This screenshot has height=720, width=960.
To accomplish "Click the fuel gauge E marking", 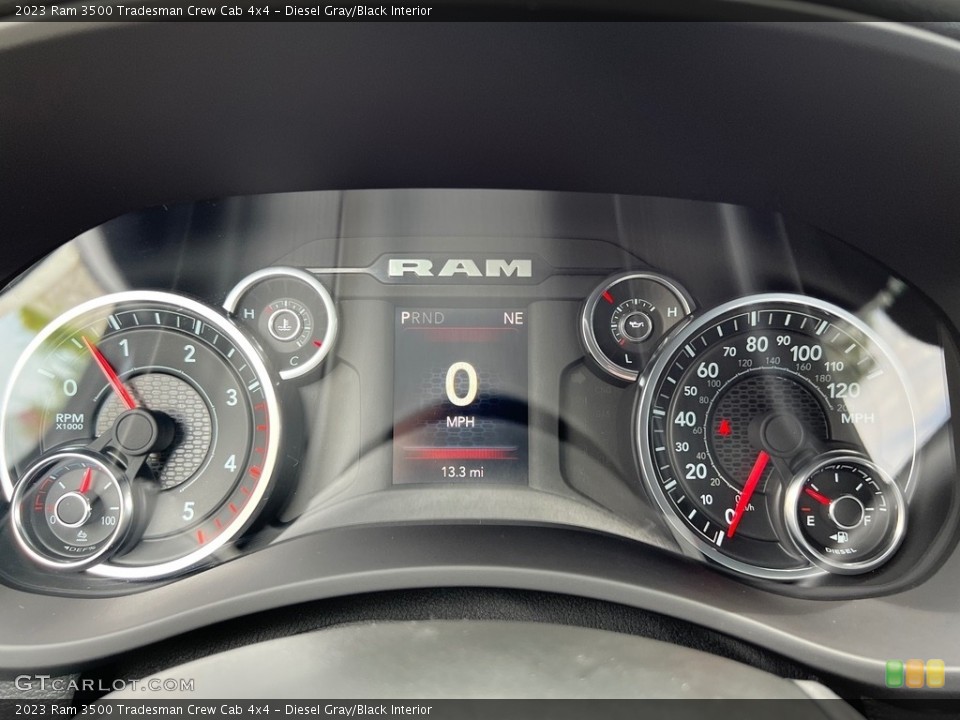I will pos(811,521).
